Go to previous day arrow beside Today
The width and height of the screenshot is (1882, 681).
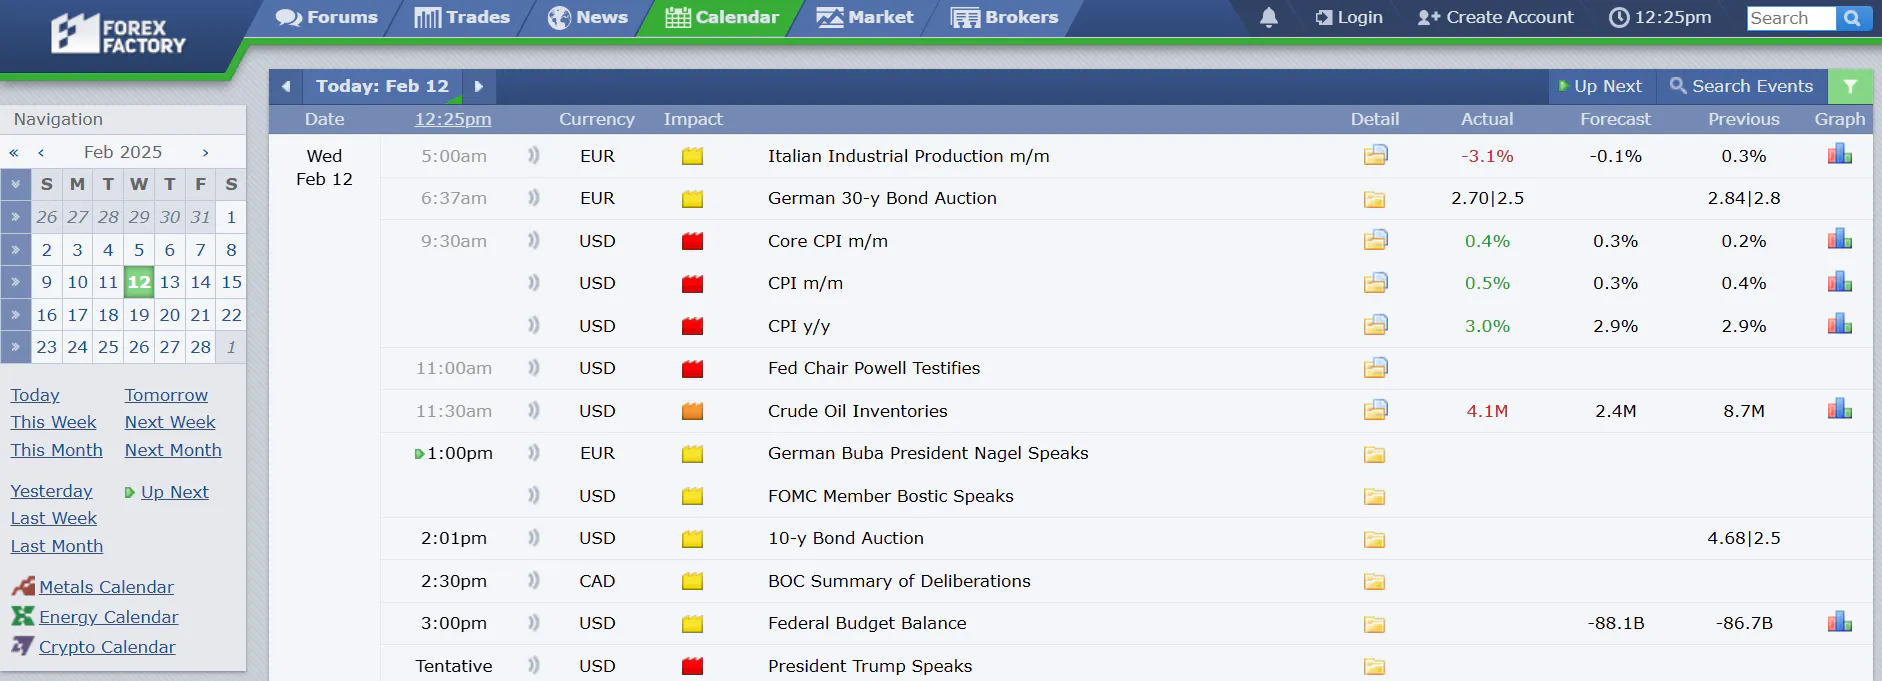click(286, 87)
